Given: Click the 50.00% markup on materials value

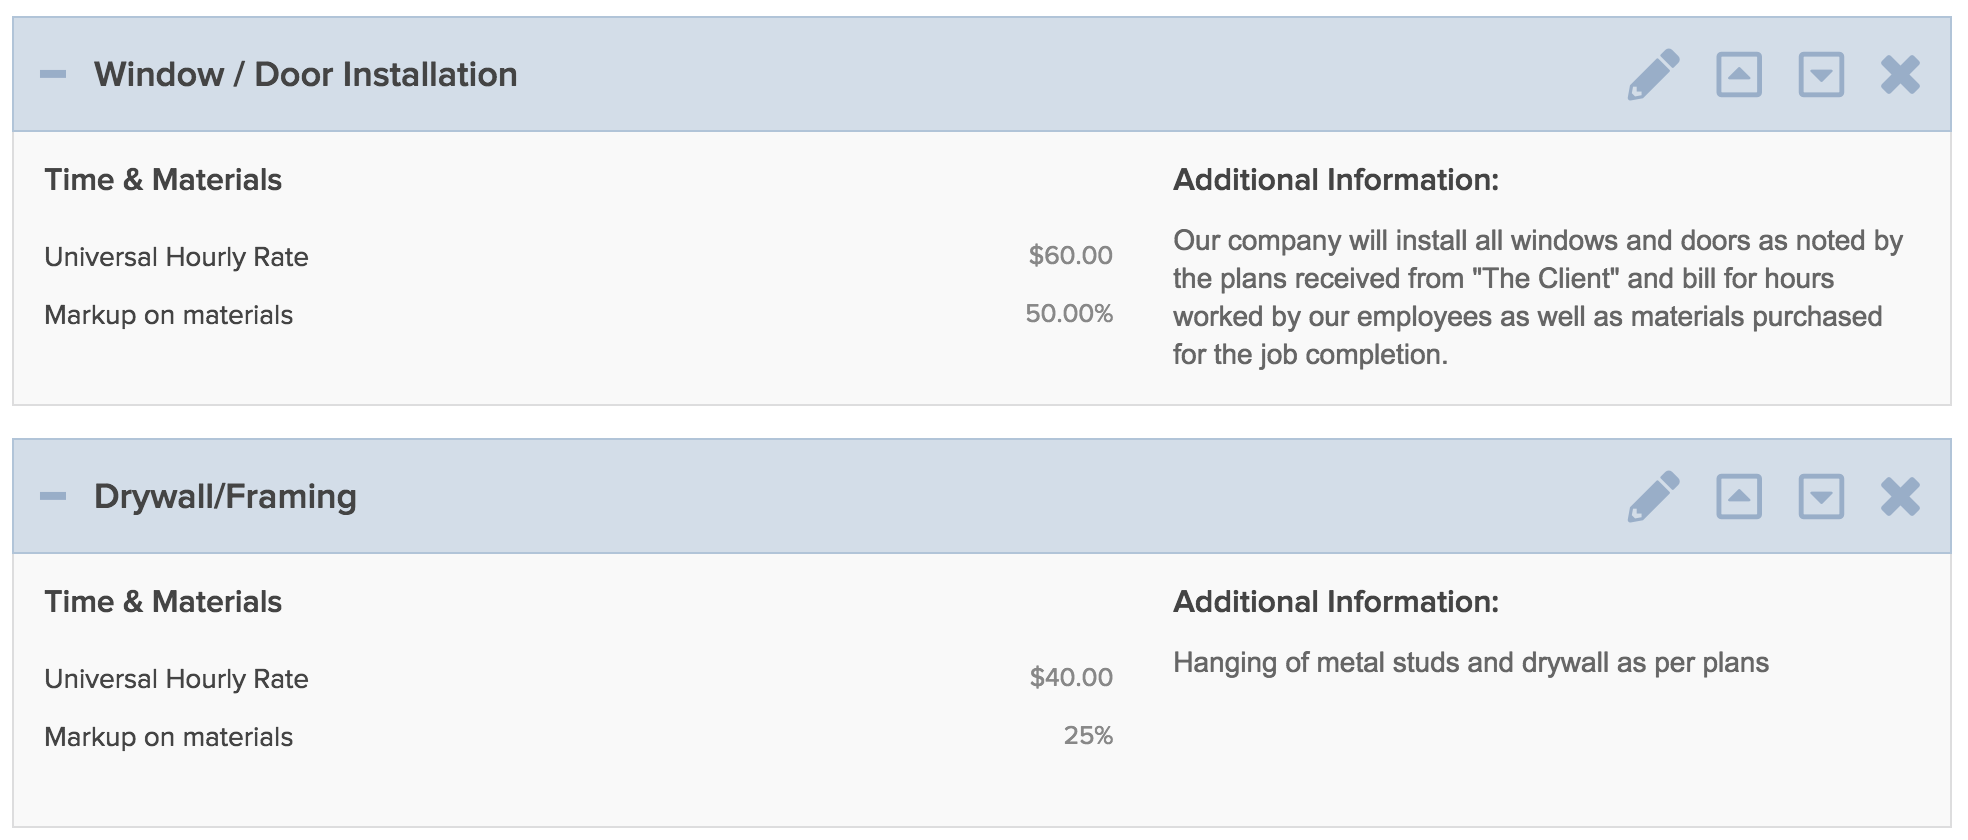Looking at the screenshot, I should (x=1068, y=313).
